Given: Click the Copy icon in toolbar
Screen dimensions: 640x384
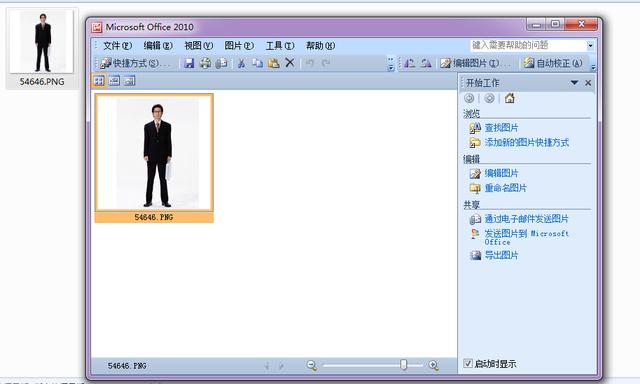Looking at the screenshot, I should tap(257, 63).
